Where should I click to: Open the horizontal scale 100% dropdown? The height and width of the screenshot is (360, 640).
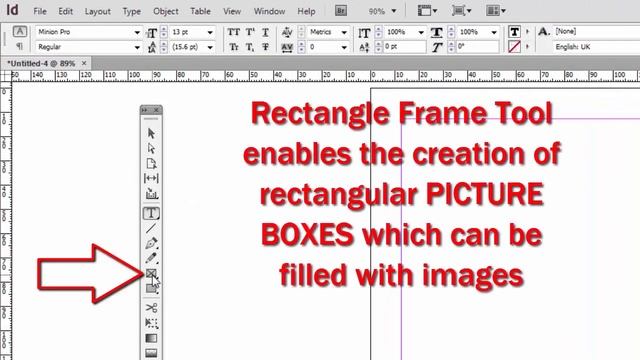[x=494, y=32]
